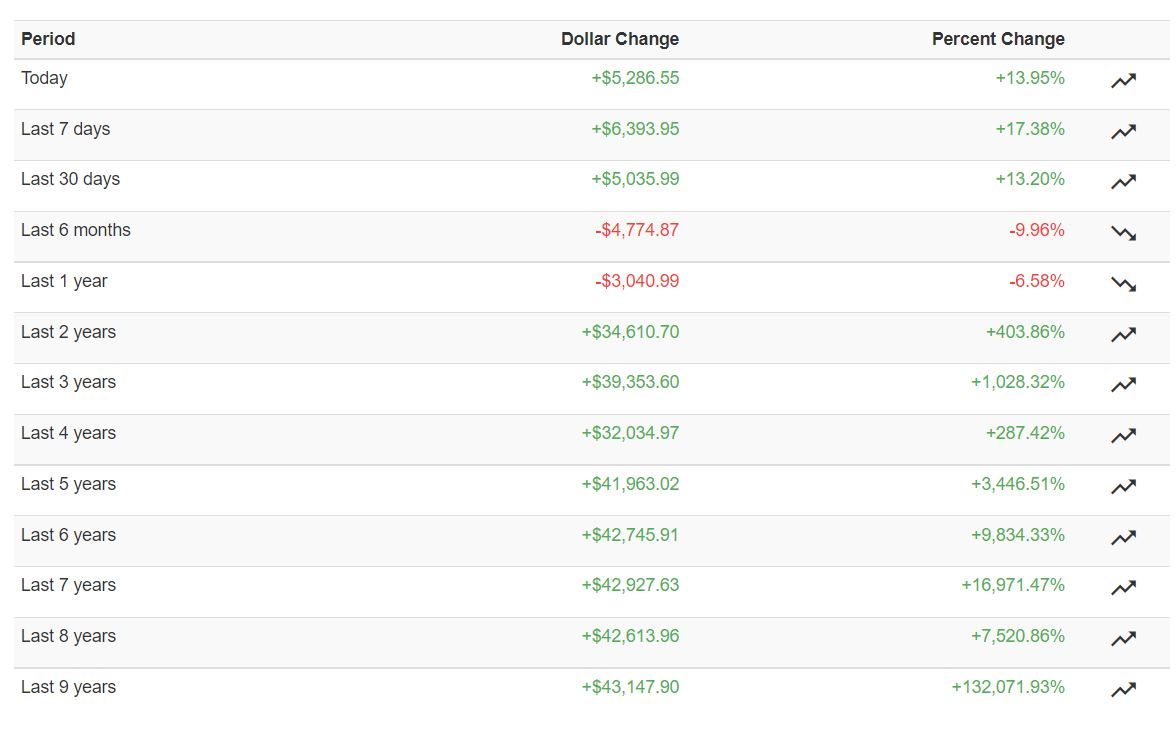Click the +9,834.33% percent value
Image resolution: width=1176 pixels, height=732 pixels.
coord(1018,535)
